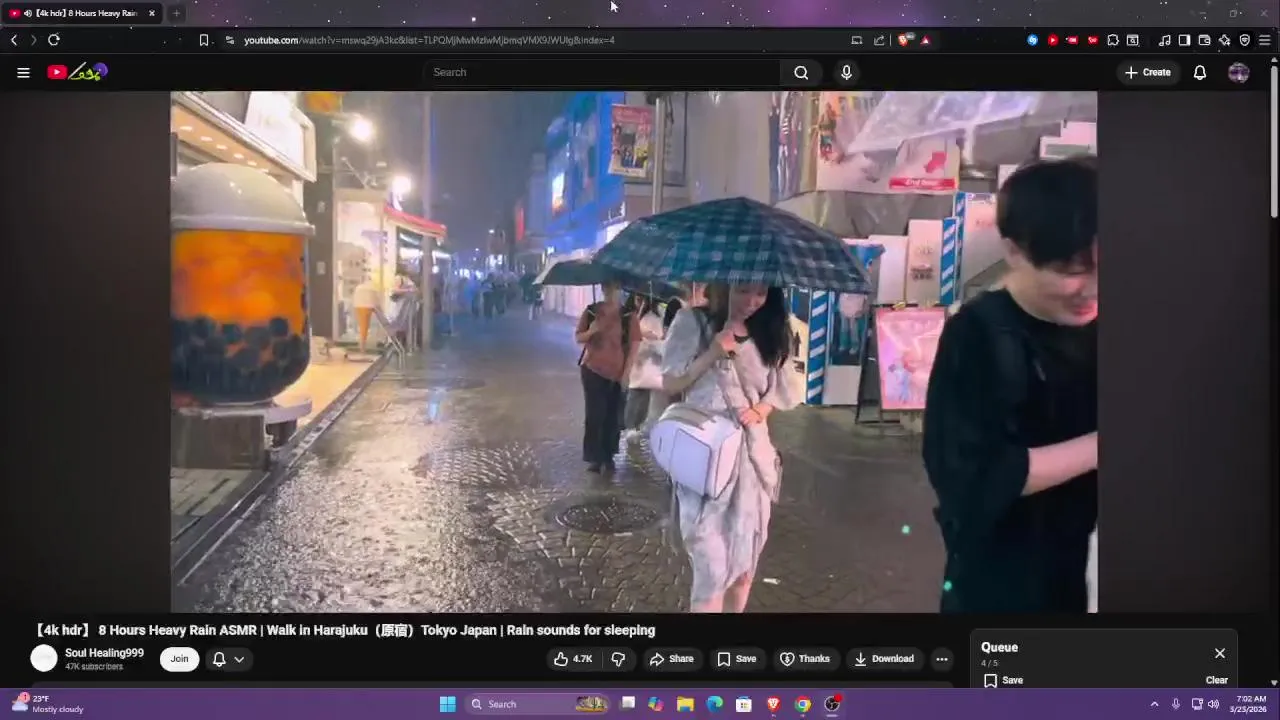This screenshot has width=1280, height=720.
Task: Open File Explorer from the taskbar
Action: coord(685,704)
